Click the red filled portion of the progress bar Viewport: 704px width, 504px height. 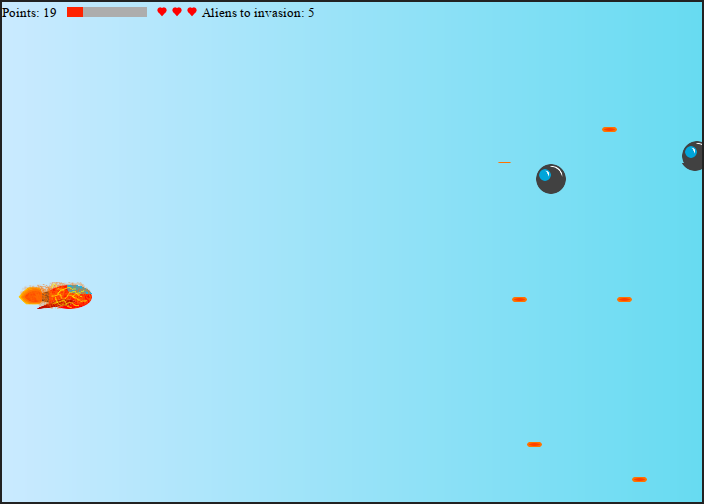[x=75, y=12]
